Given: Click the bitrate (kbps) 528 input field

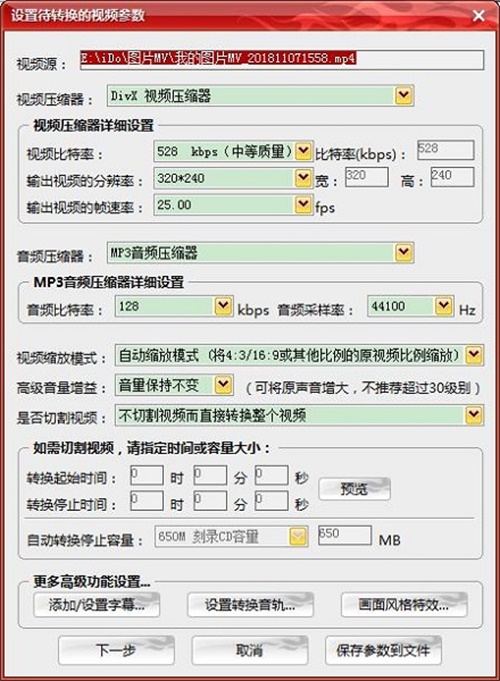Looking at the screenshot, I should pyautogui.click(x=445, y=150).
